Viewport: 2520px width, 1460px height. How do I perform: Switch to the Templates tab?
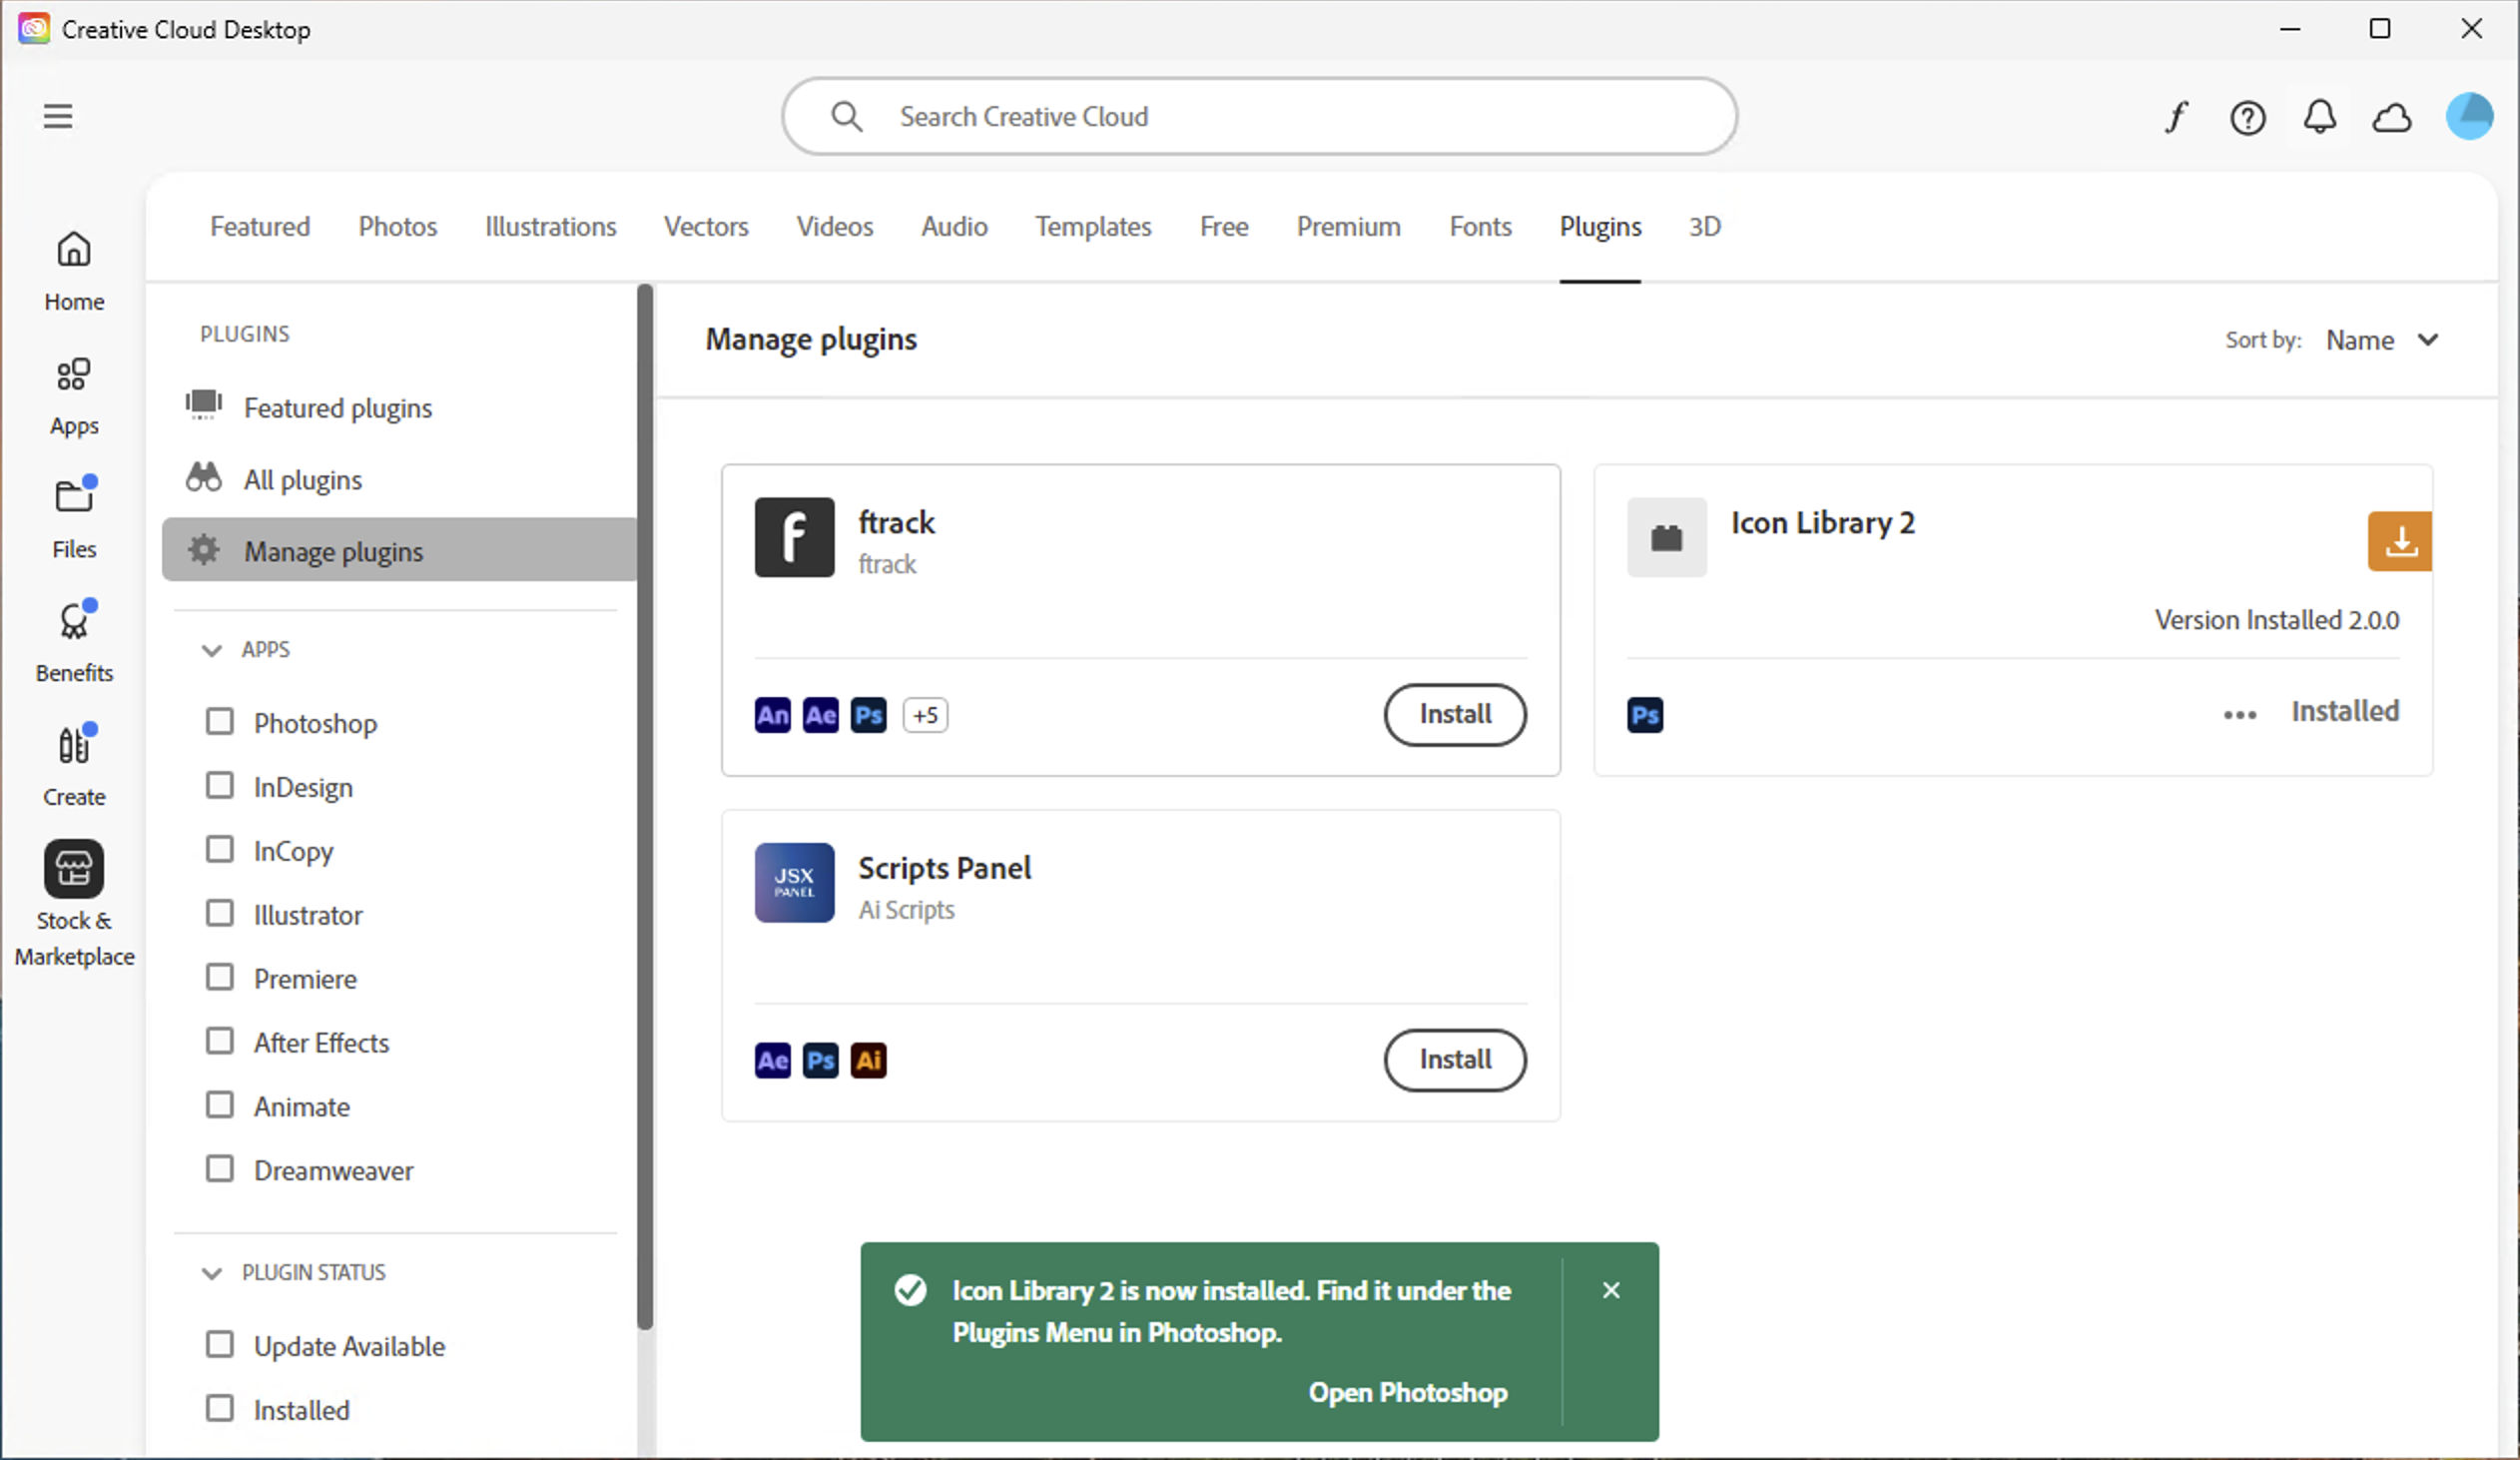click(1093, 226)
